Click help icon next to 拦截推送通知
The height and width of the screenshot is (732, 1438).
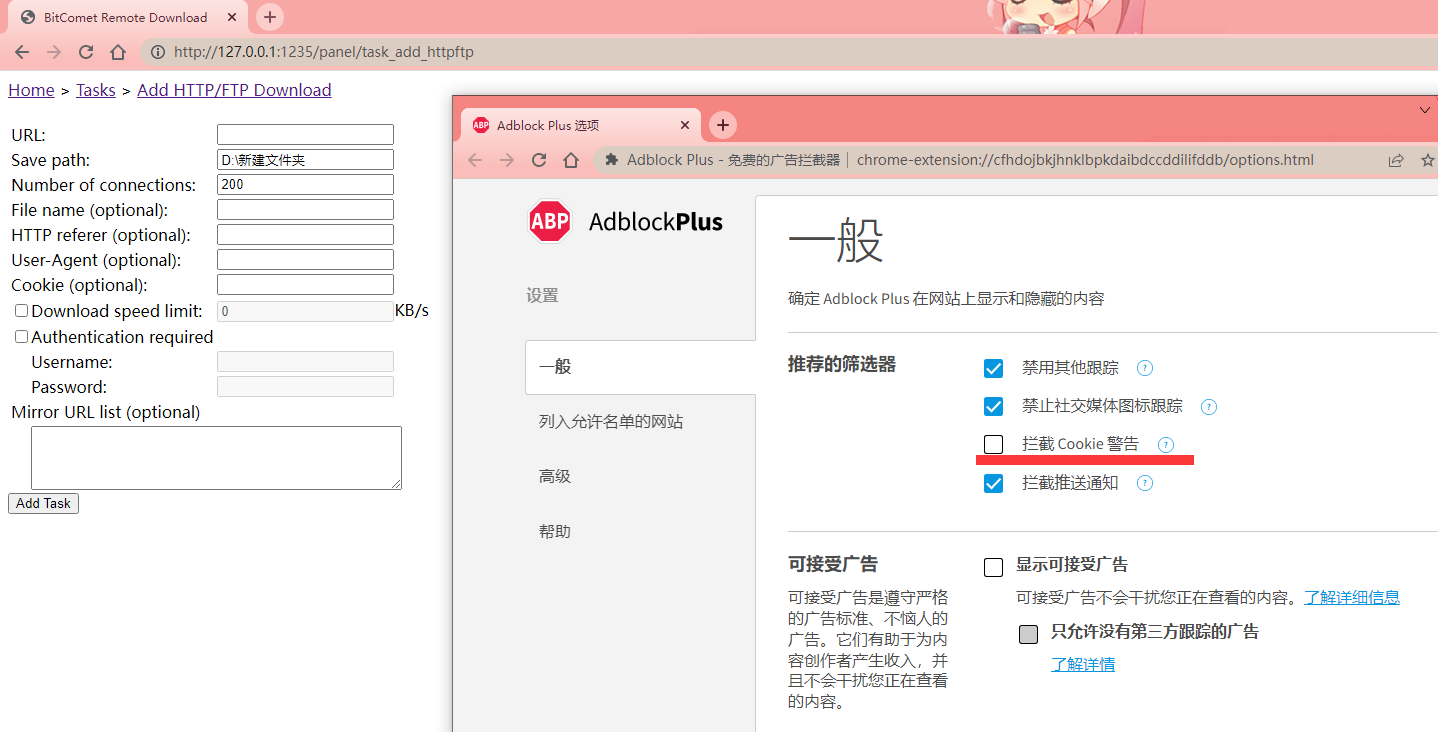click(x=1145, y=483)
